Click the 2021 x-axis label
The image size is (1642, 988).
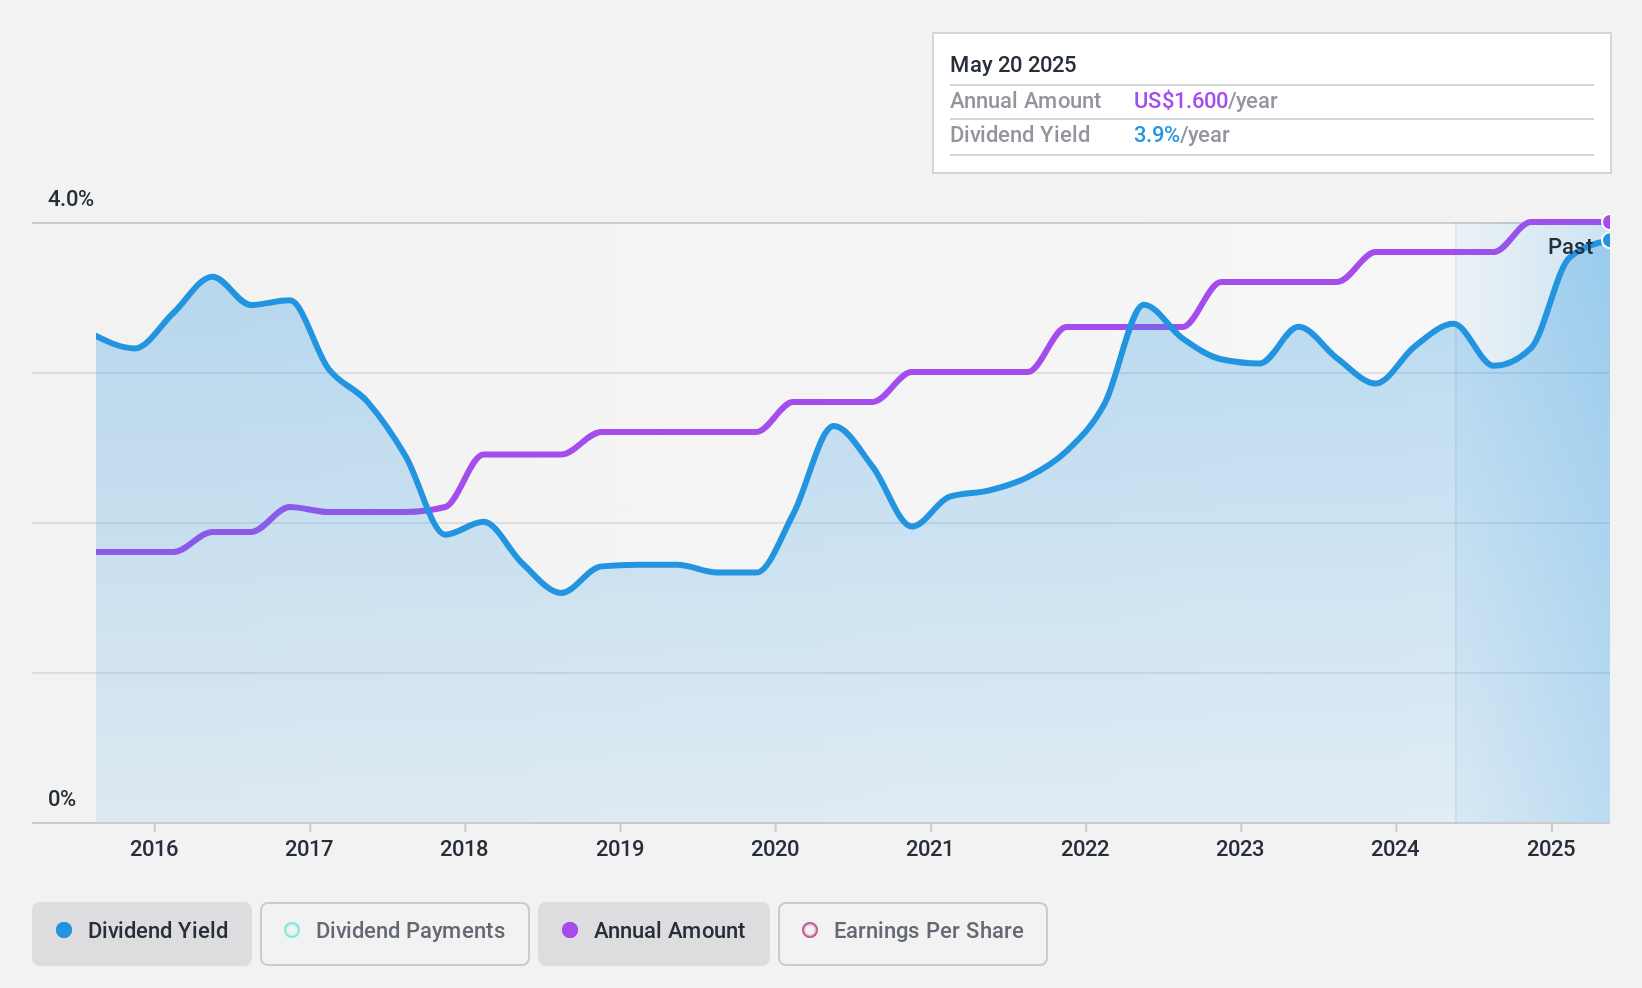(930, 849)
